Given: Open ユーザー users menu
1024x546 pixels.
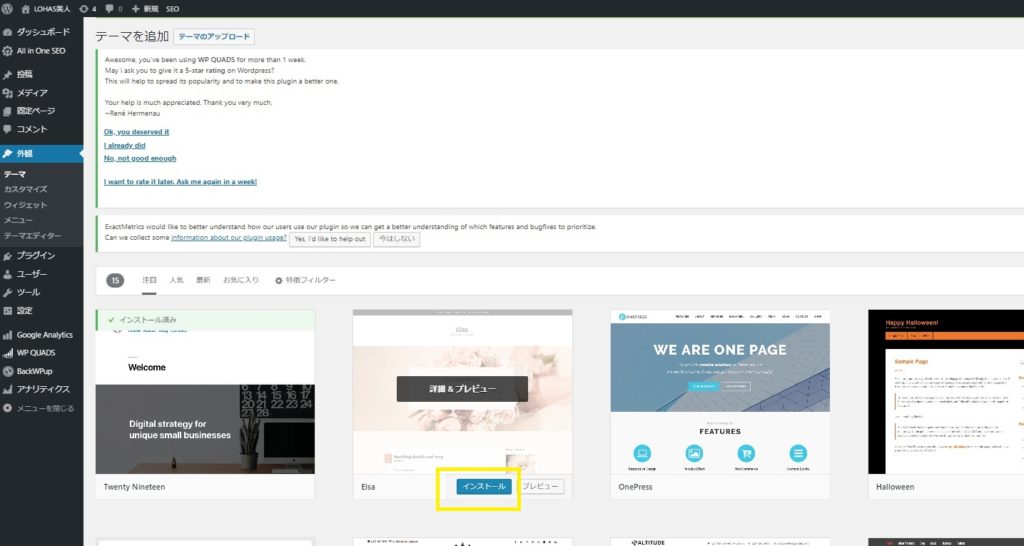Looking at the screenshot, I should point(41,274).
